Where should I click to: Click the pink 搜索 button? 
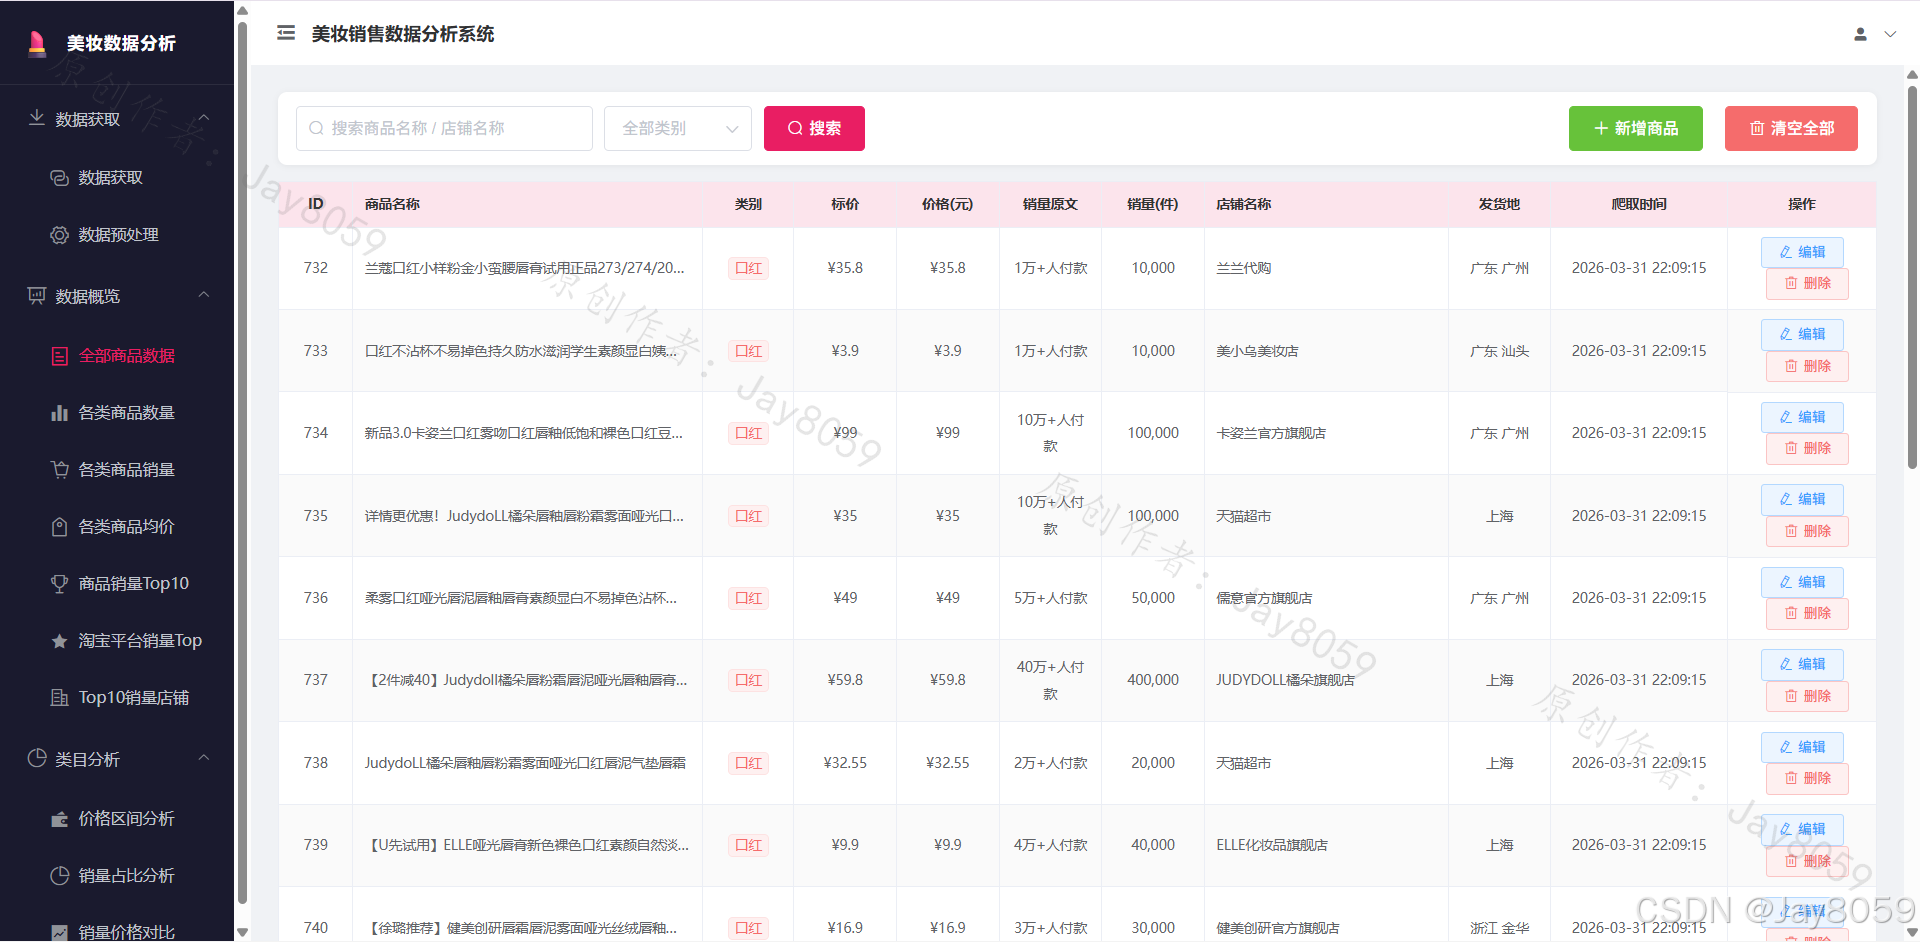pyautogui.click(x=814, y=128)
